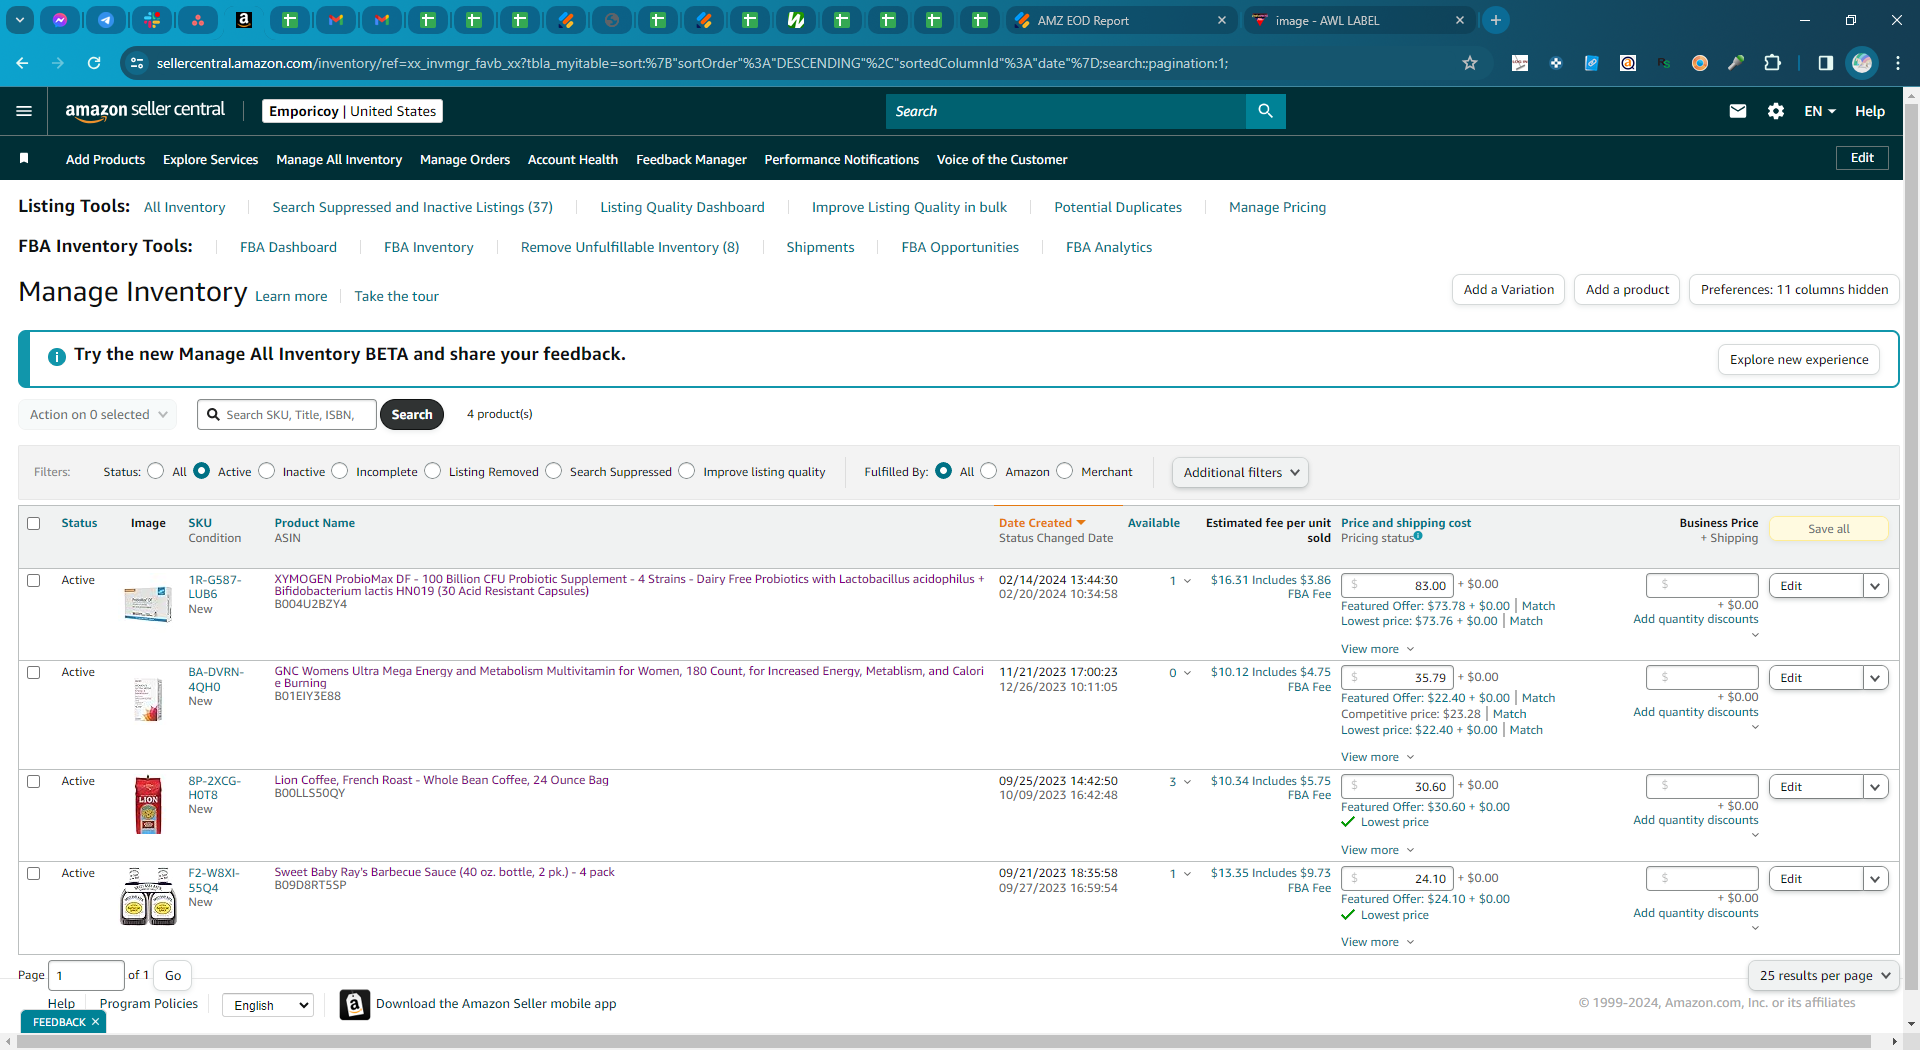Click the Search SKU, Title, ISBN field

[297, 414]
